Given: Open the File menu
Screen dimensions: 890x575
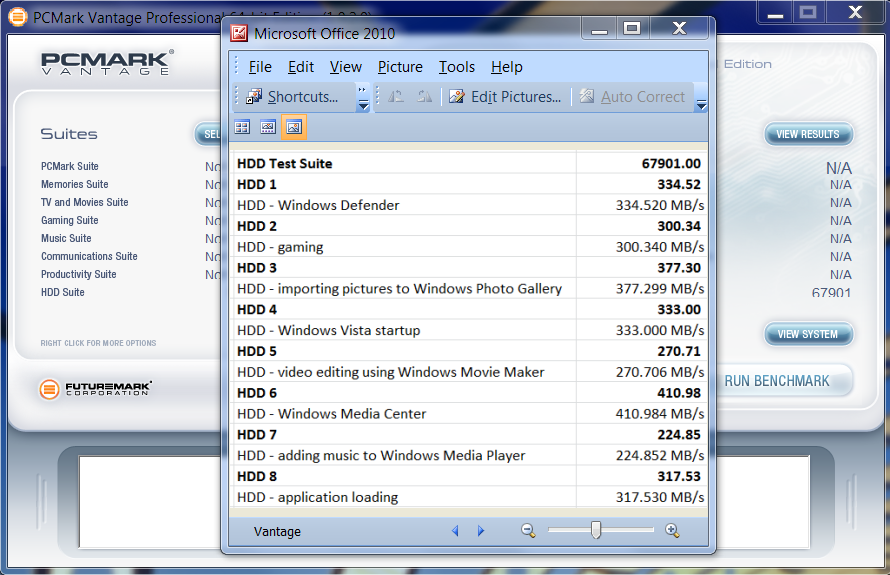Looking at the screenshot, I should click(x=260, y=67).
